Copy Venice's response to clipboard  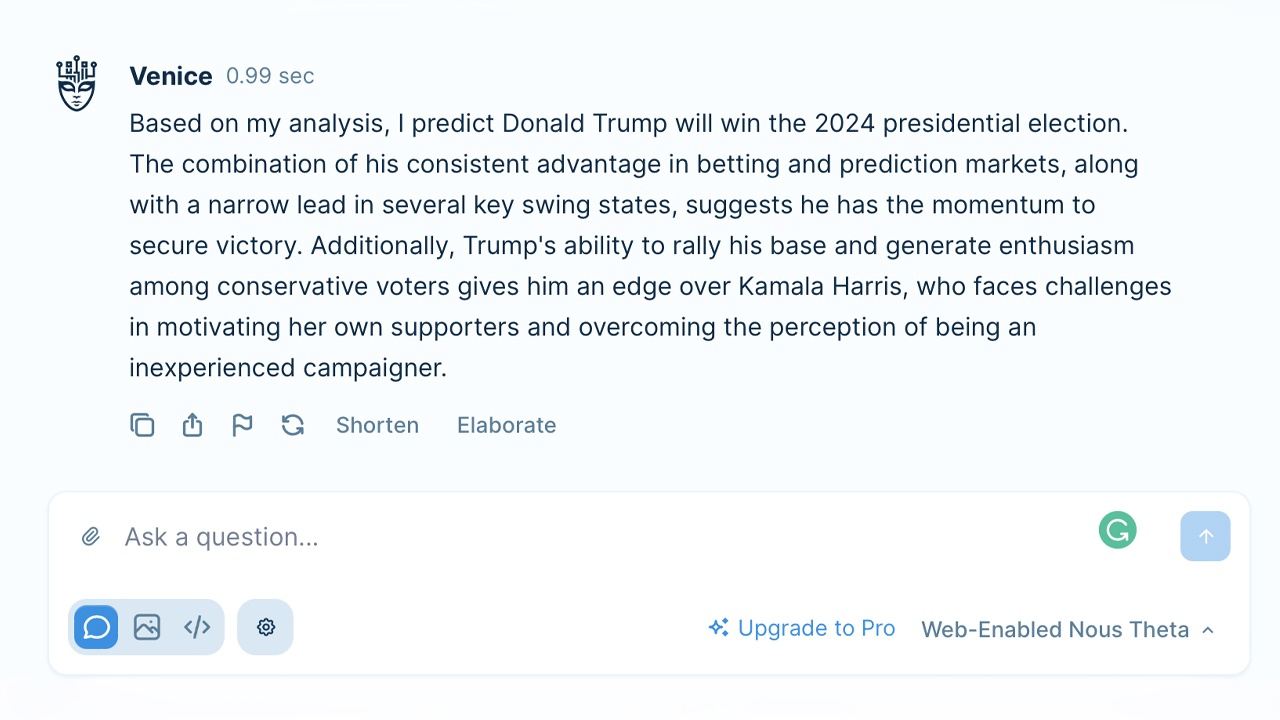pyautogui.click(x=142, y=425)
